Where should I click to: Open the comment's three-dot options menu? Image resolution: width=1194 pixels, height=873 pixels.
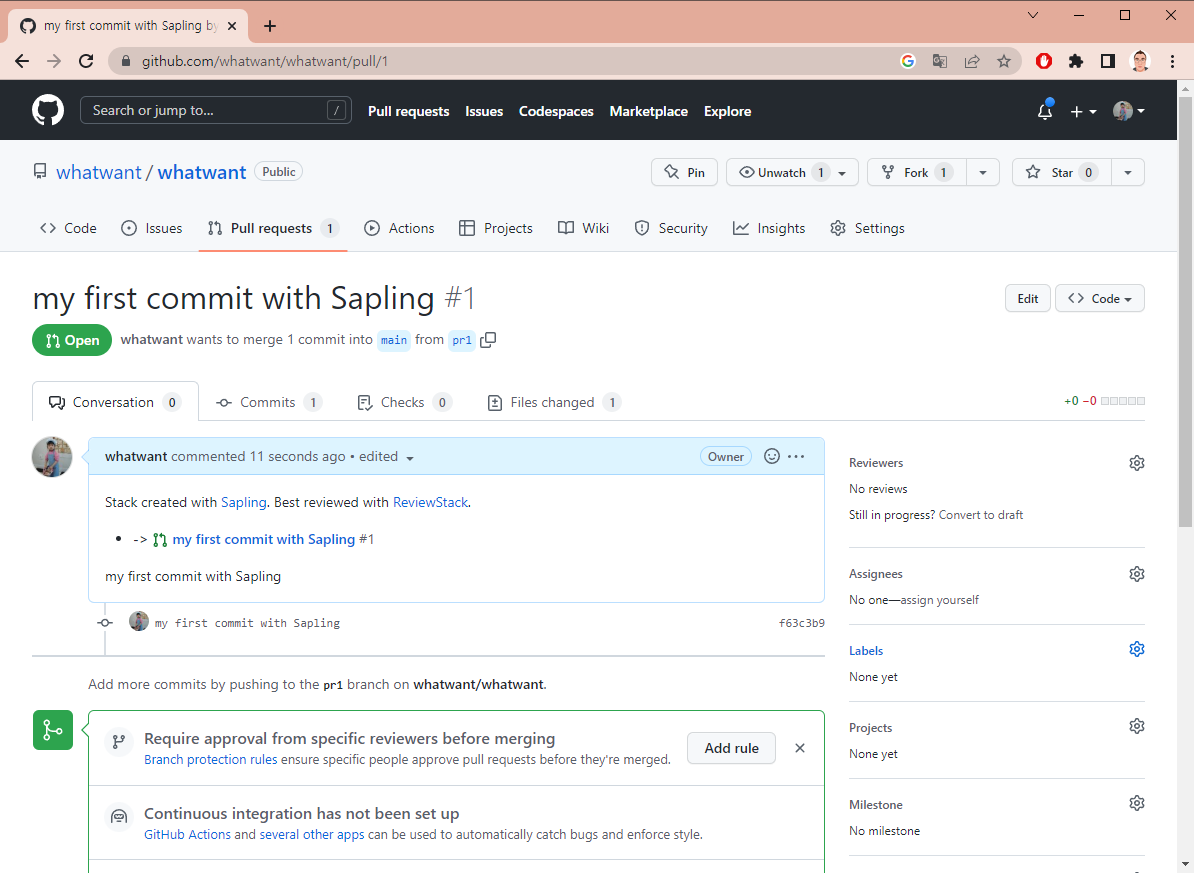tap(796, 456)
